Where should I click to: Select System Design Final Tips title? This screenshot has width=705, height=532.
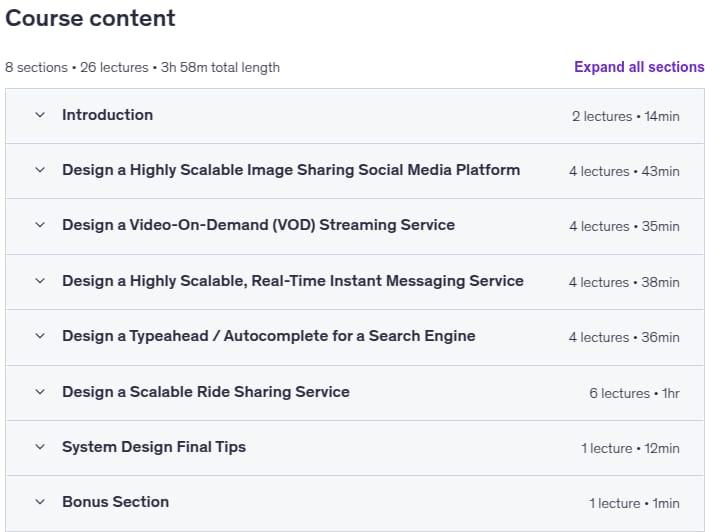pyautogui.click(x=154, y=447)
